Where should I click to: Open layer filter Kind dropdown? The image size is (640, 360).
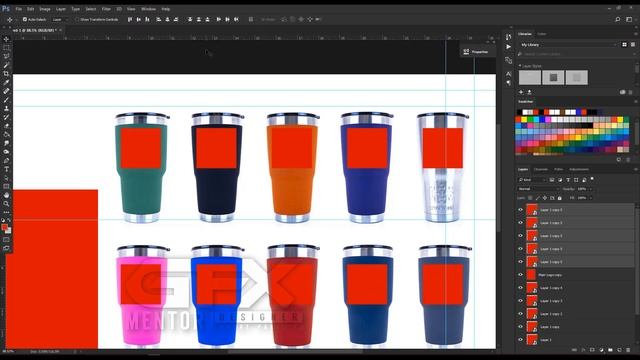[x=531, y=180]
